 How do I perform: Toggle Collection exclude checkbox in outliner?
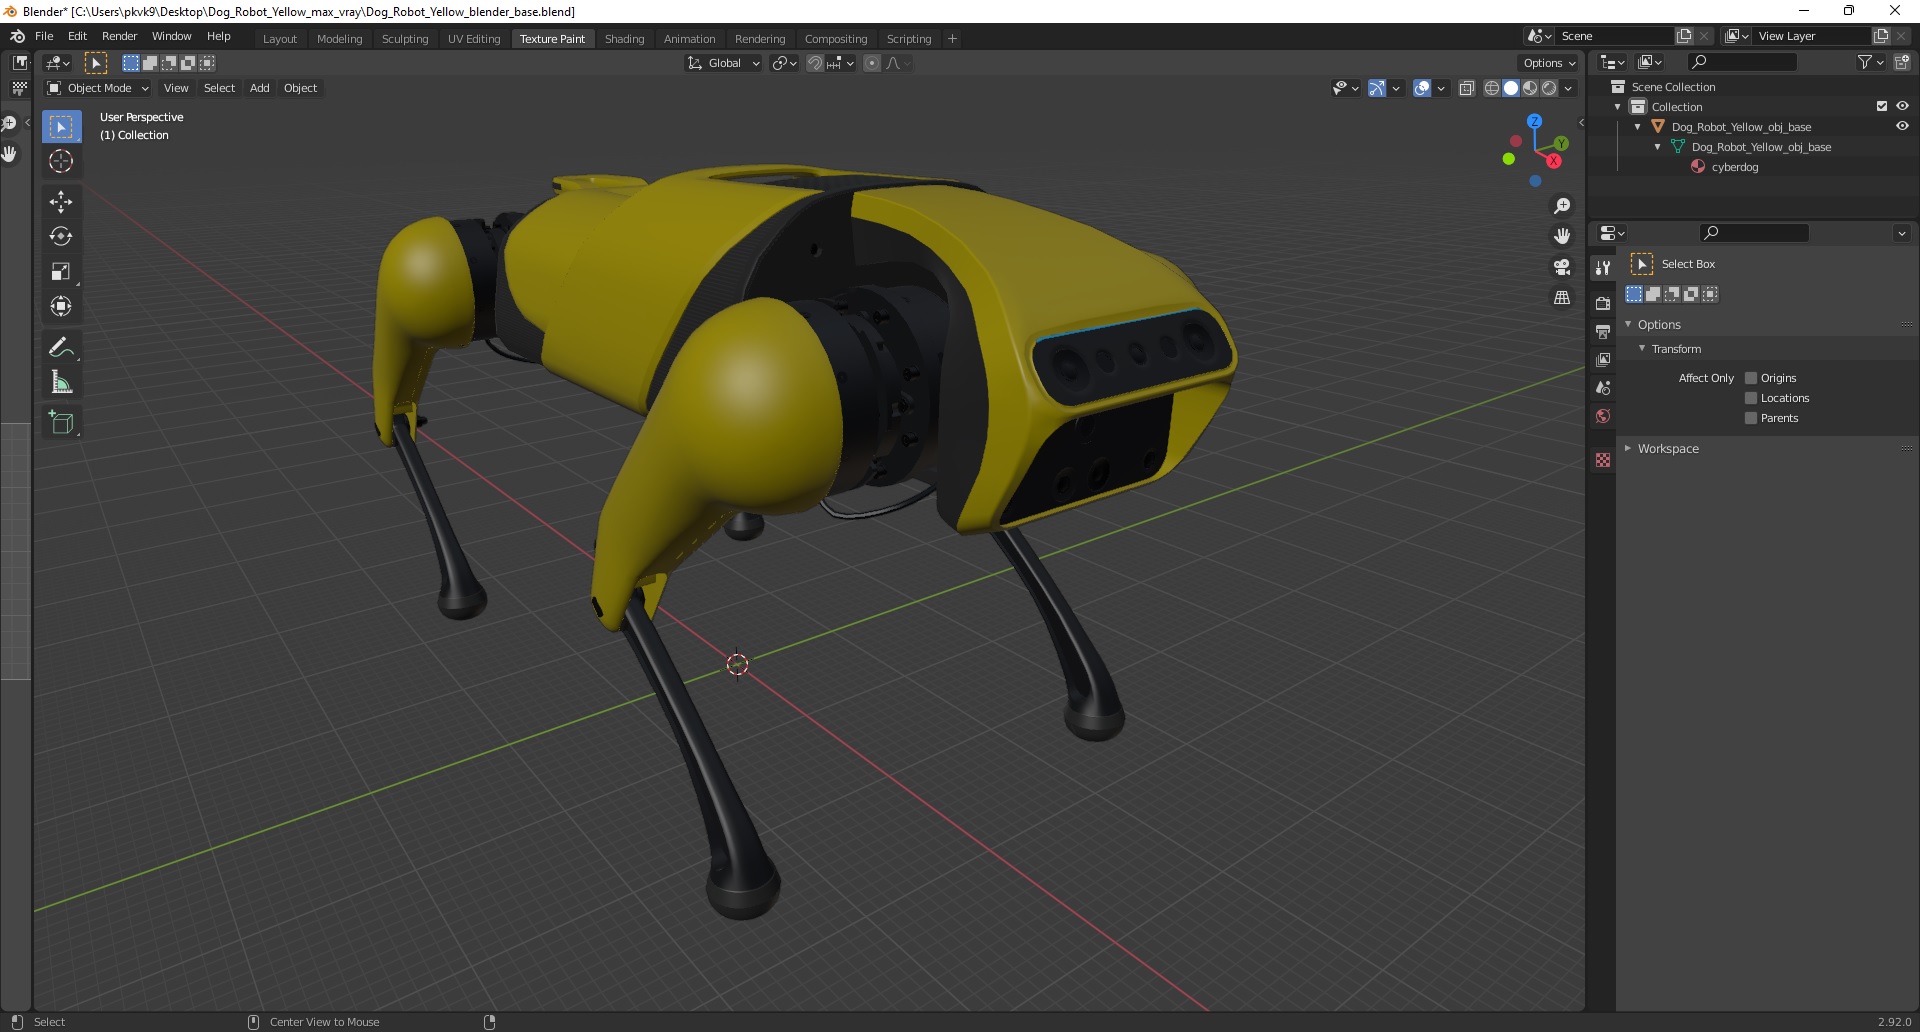pyautogui.click(x=1882, y=106)
